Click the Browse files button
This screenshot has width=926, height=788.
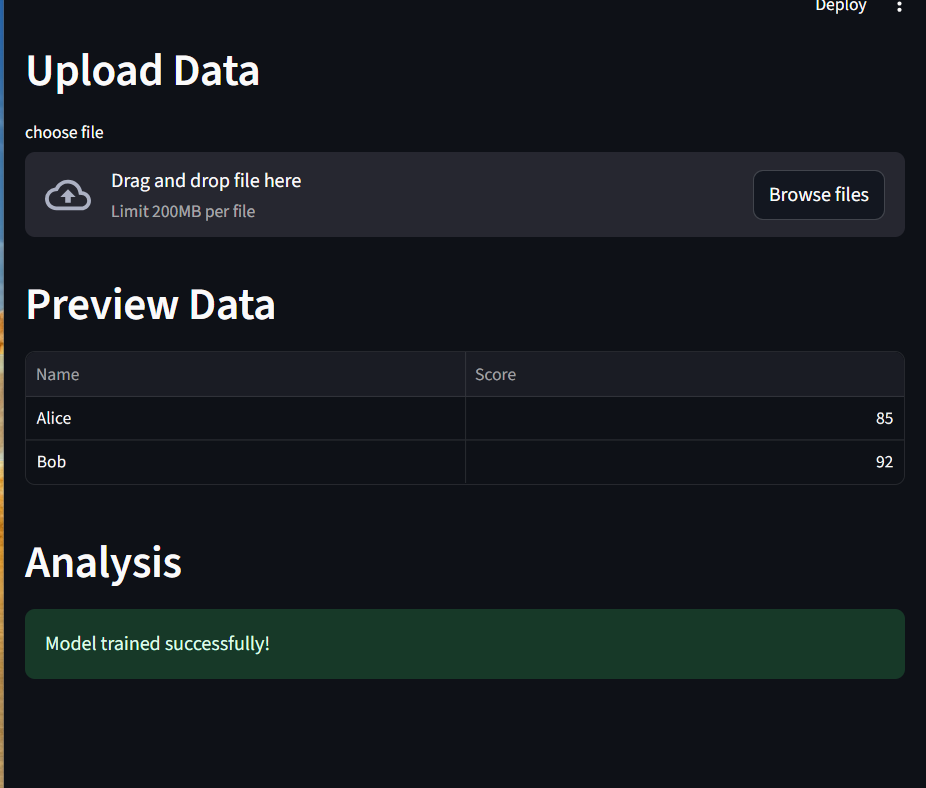(819, 195)
